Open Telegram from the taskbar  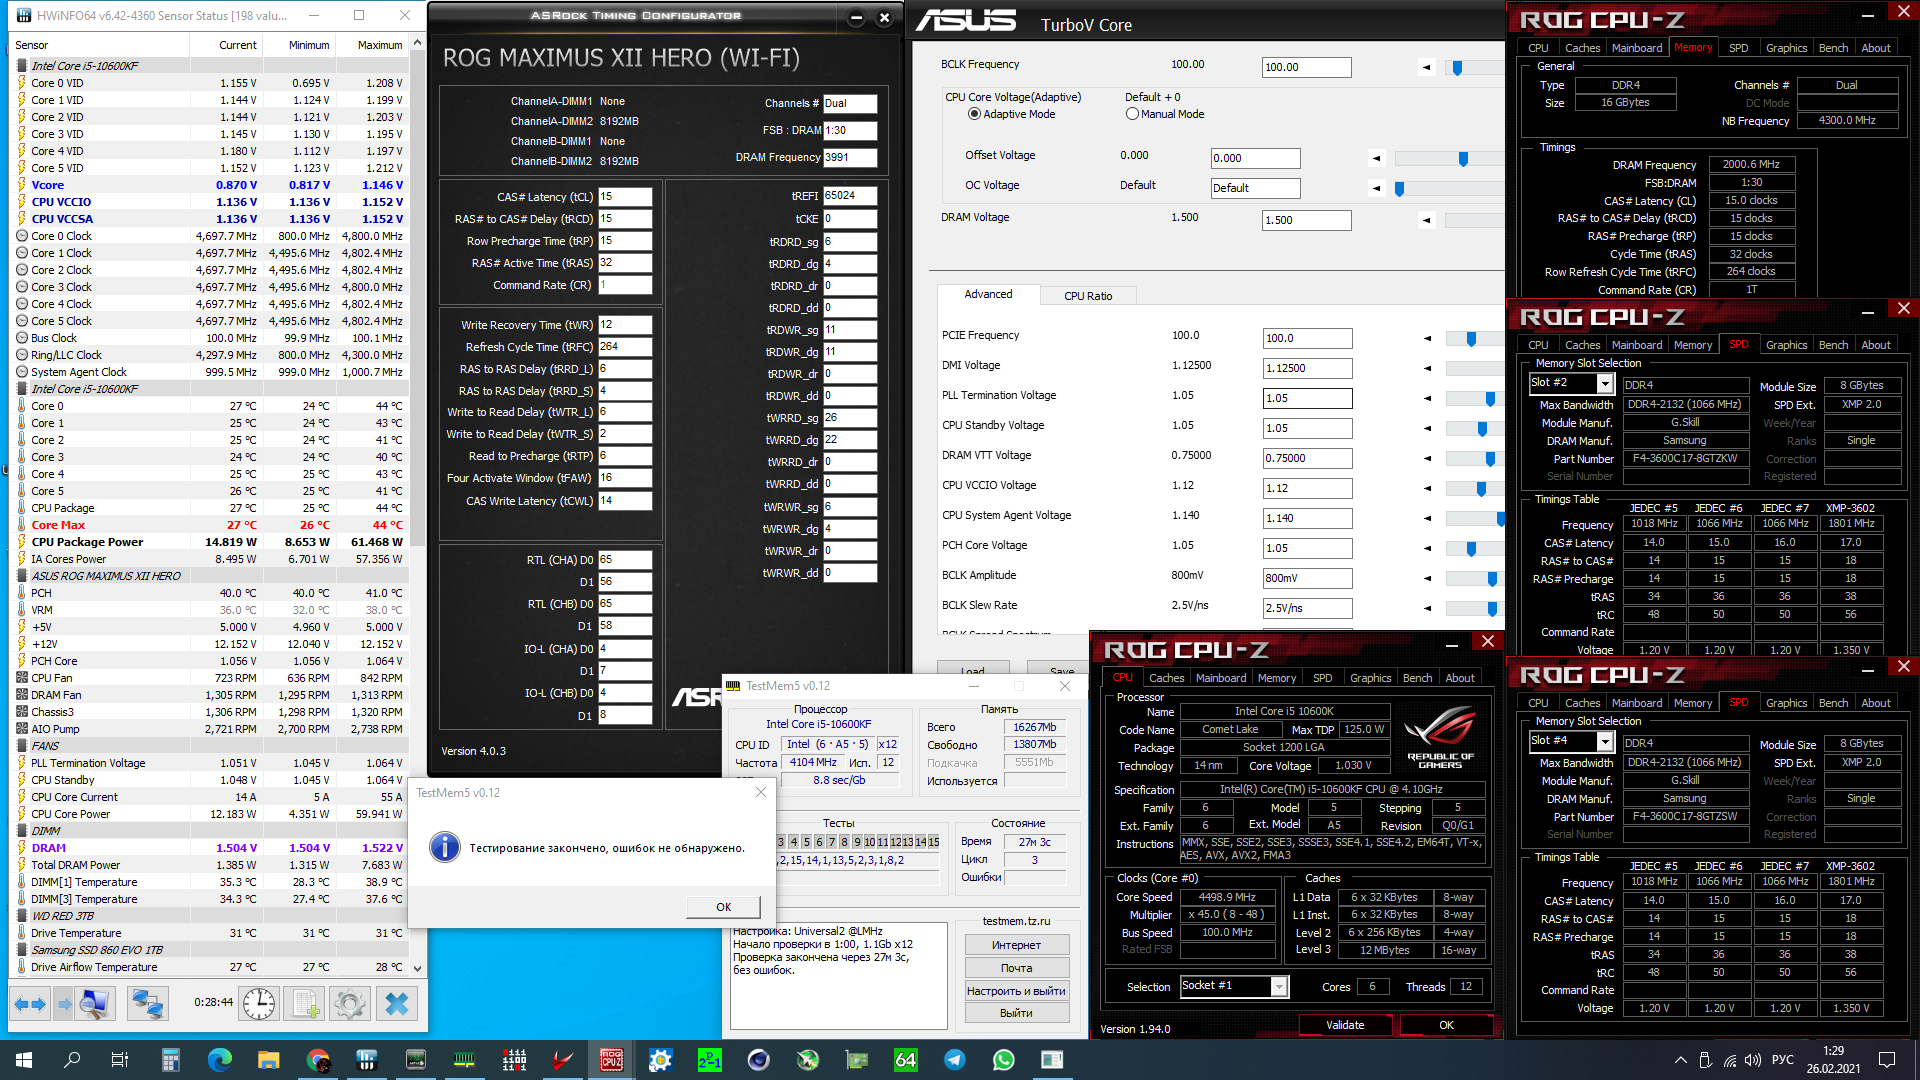click(x=955, y=1059)
